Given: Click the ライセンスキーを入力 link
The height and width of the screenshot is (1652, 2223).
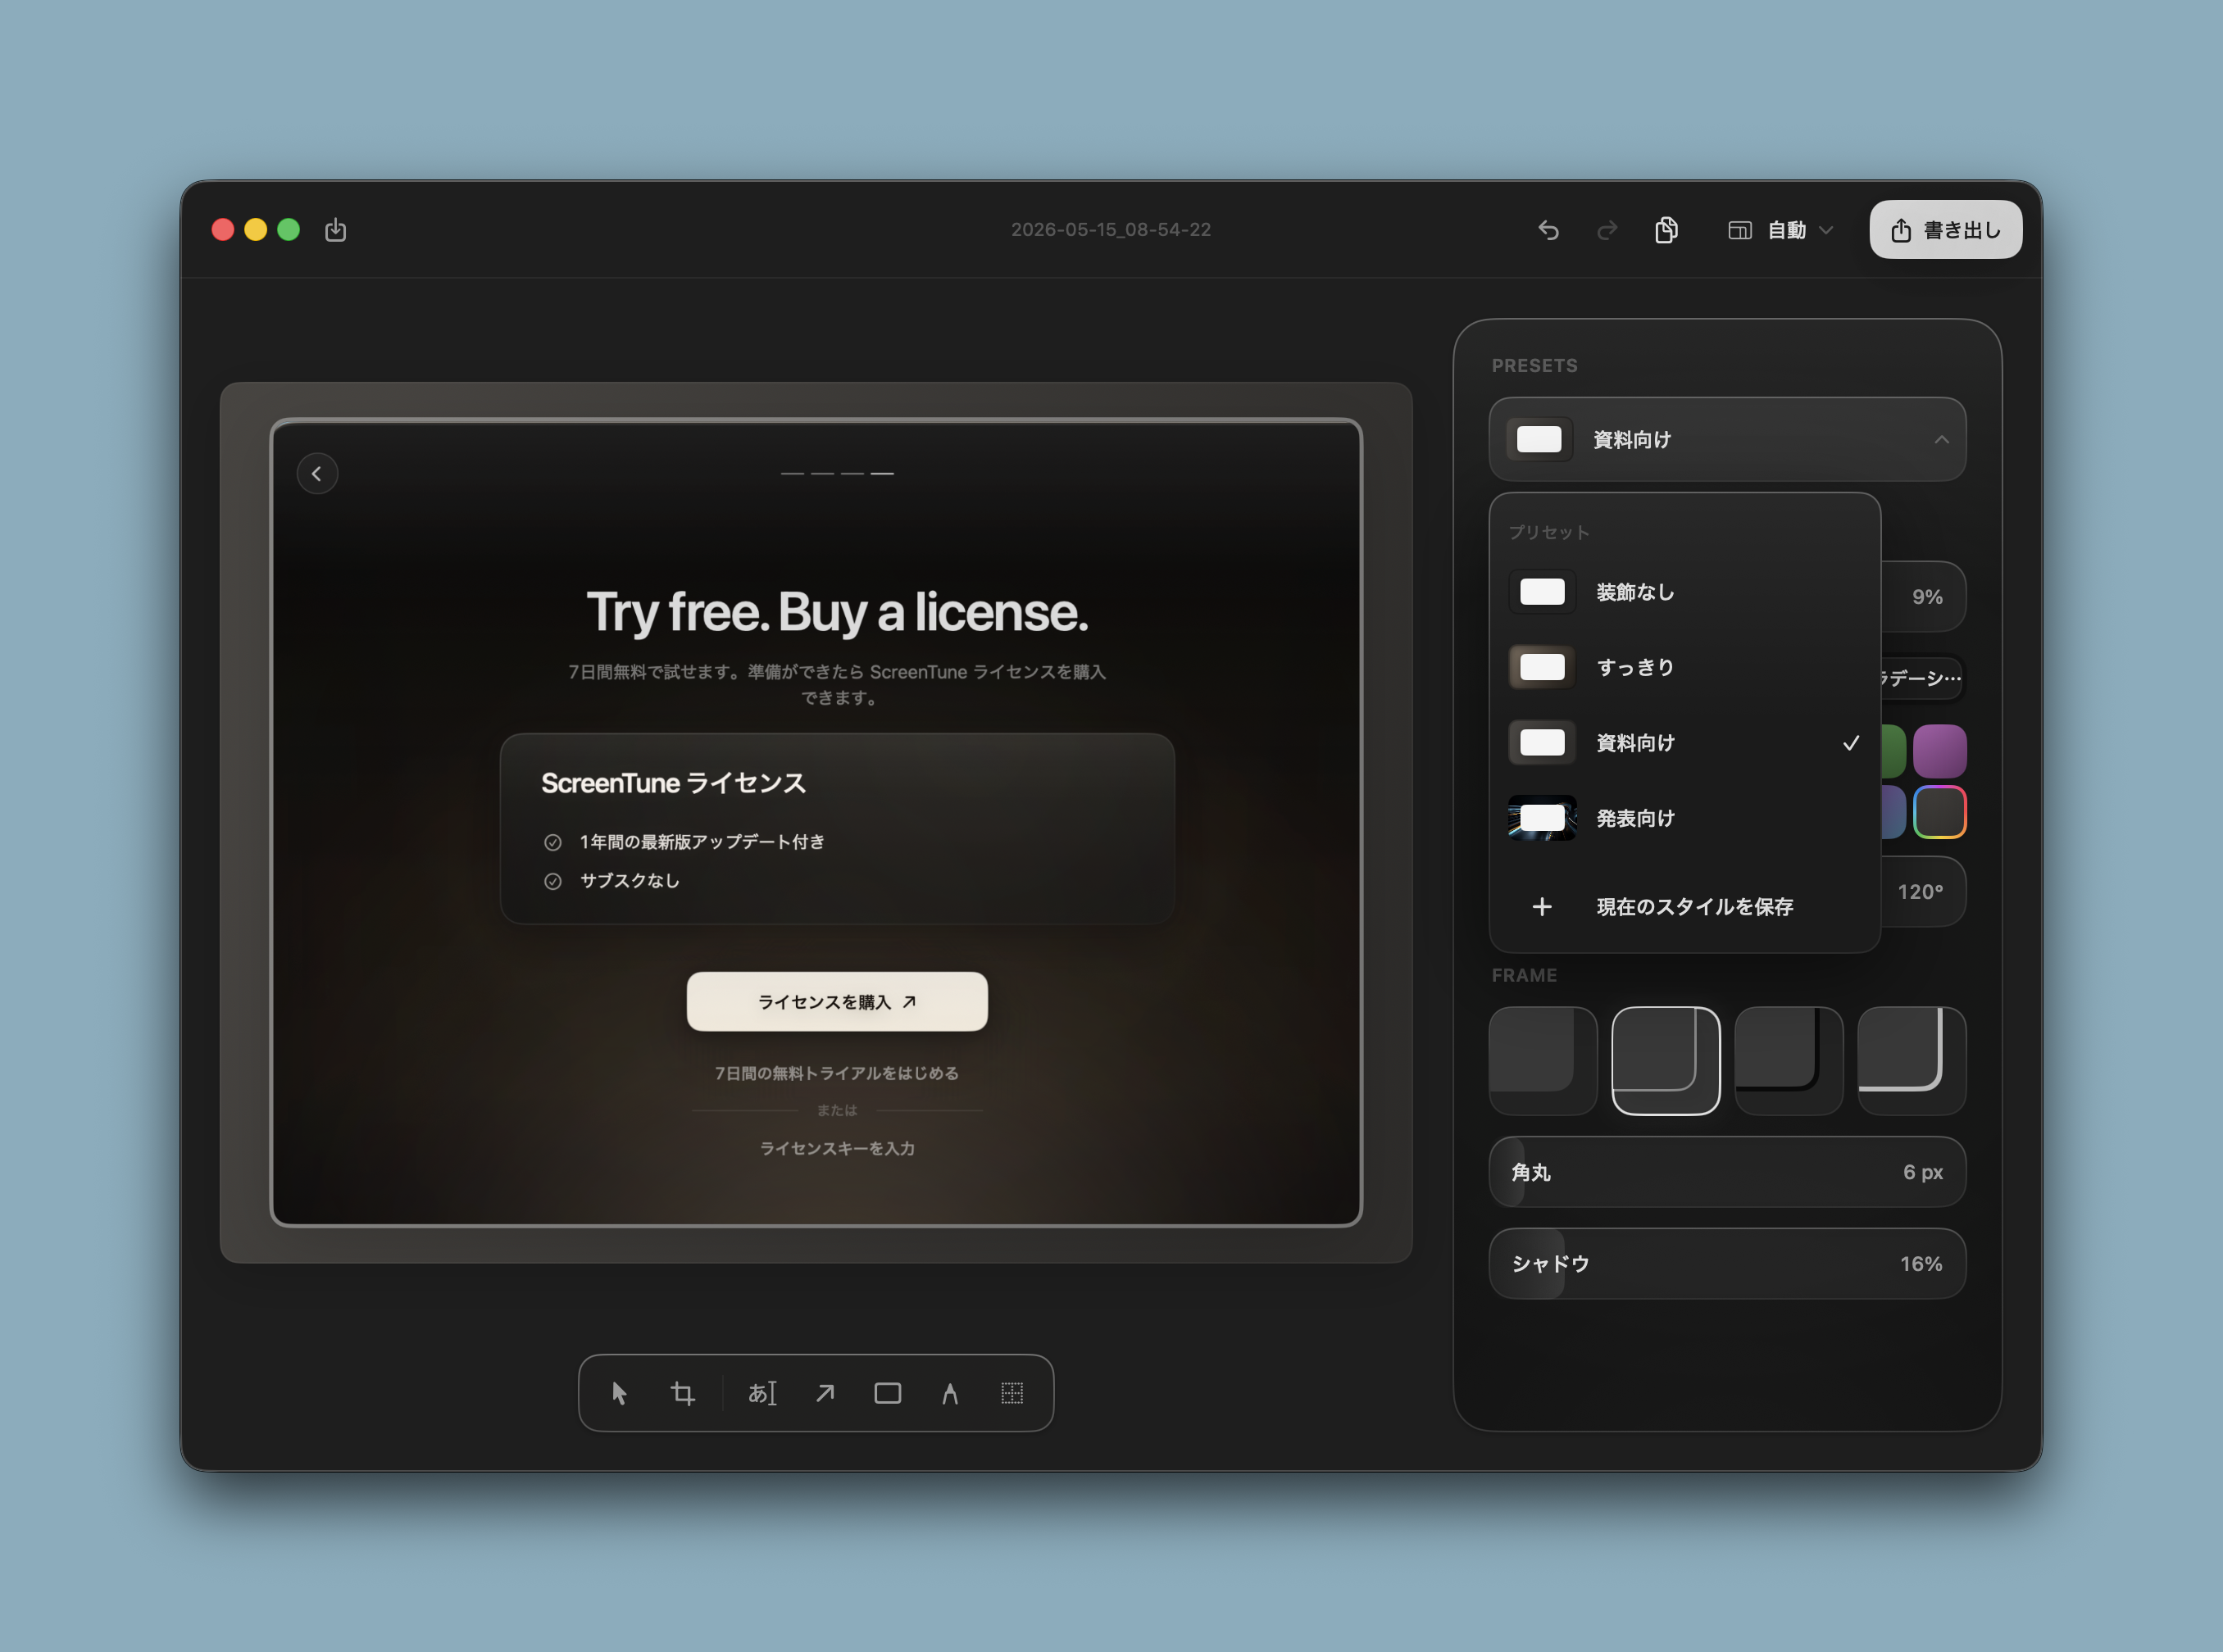Looking at the screenshot, I should click(837, 1148).
